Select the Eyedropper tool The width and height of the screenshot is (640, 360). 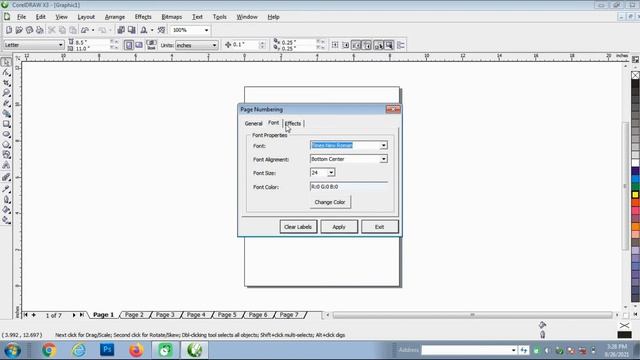pyautogui.click(x=6, y=189)
